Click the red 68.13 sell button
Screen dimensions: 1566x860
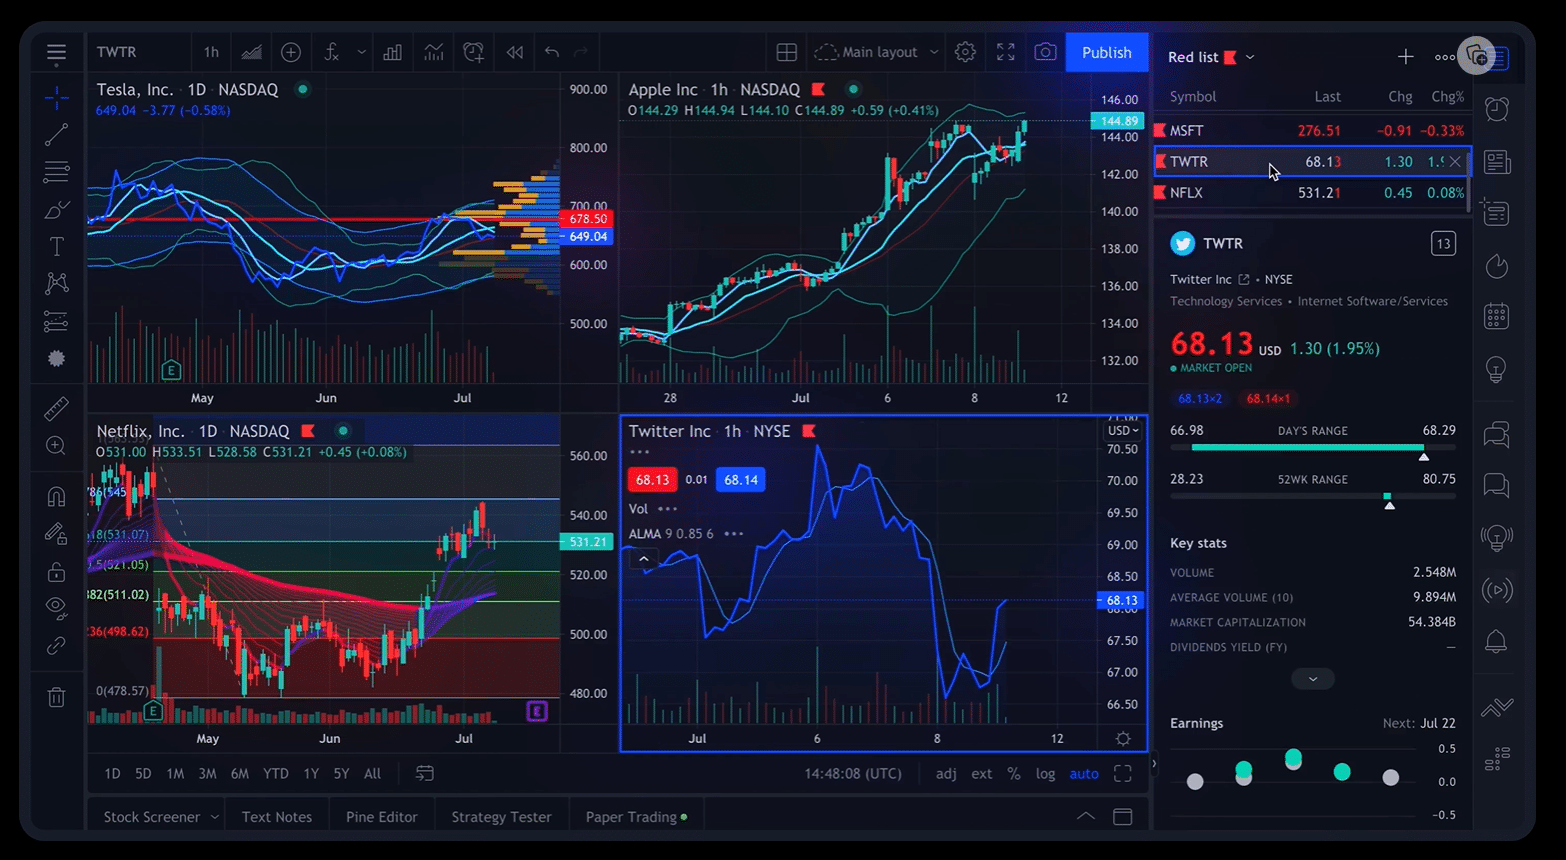652,480
